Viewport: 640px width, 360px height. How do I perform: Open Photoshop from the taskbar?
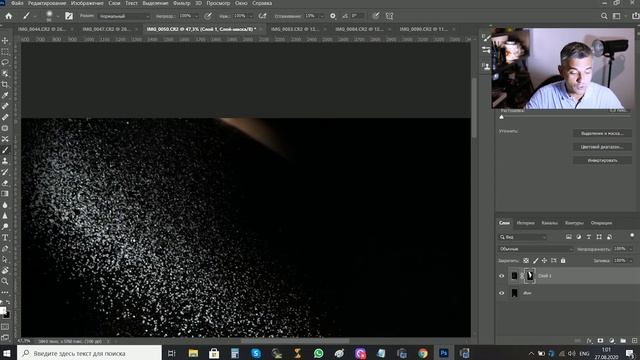[444, 353]
